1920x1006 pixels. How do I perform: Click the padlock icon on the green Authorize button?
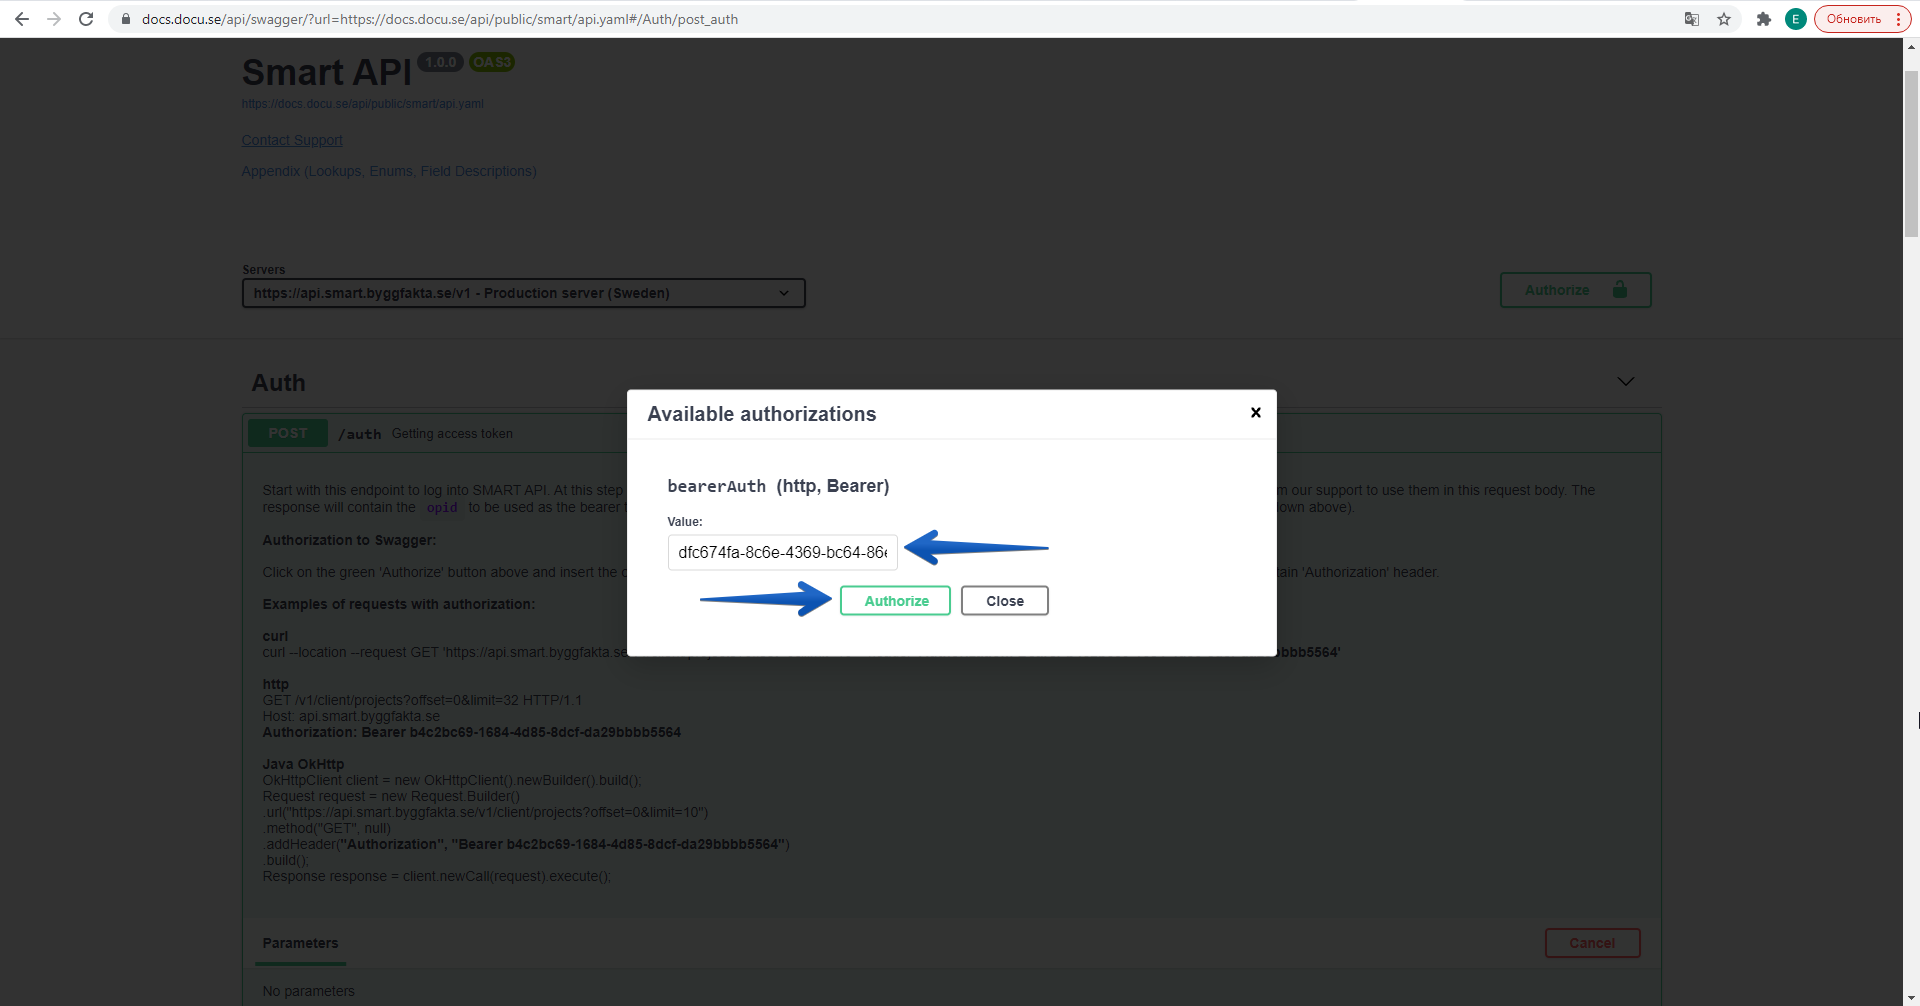1620,290
